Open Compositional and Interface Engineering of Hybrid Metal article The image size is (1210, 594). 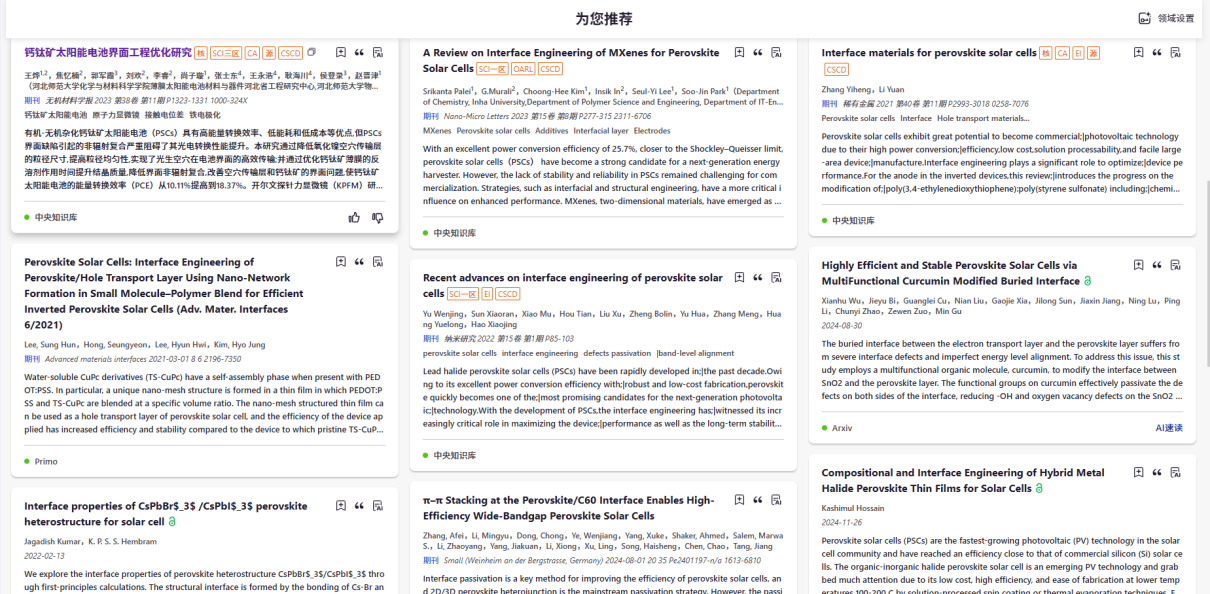(x=963, y=480)
